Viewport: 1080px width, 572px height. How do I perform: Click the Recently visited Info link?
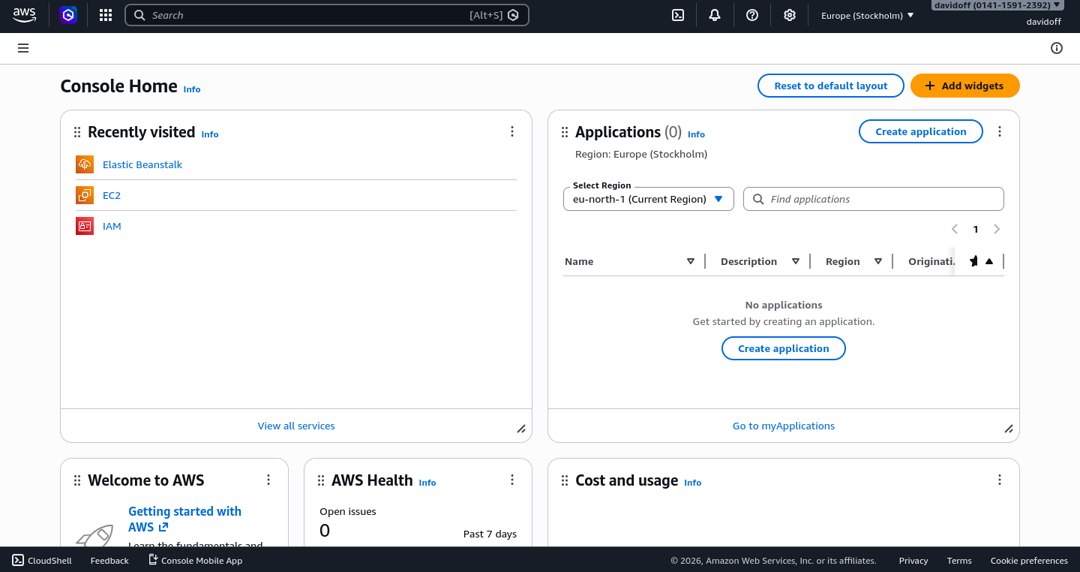[x=209, y=134]
